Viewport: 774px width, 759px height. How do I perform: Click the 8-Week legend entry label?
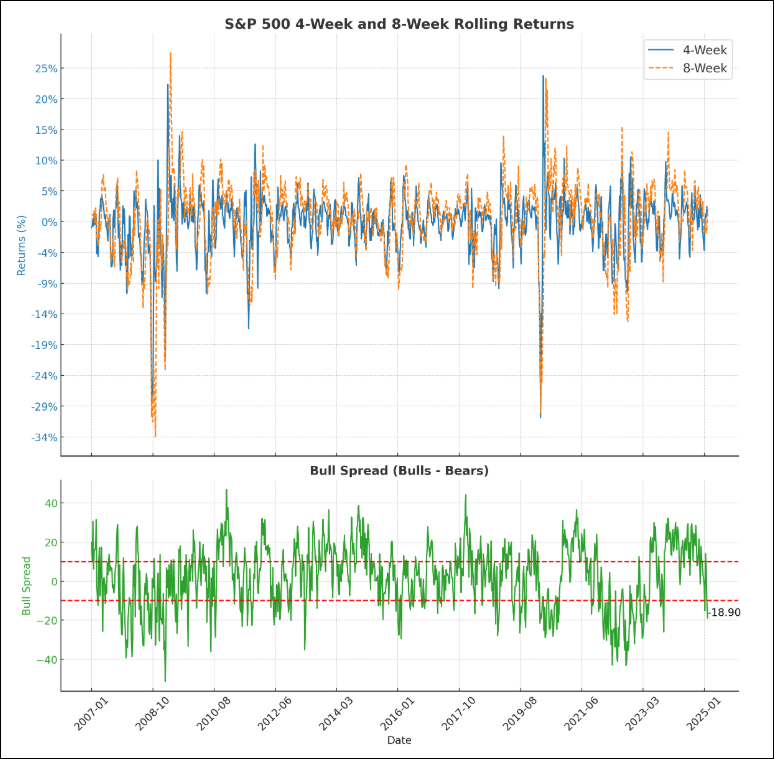coord(704,68)
